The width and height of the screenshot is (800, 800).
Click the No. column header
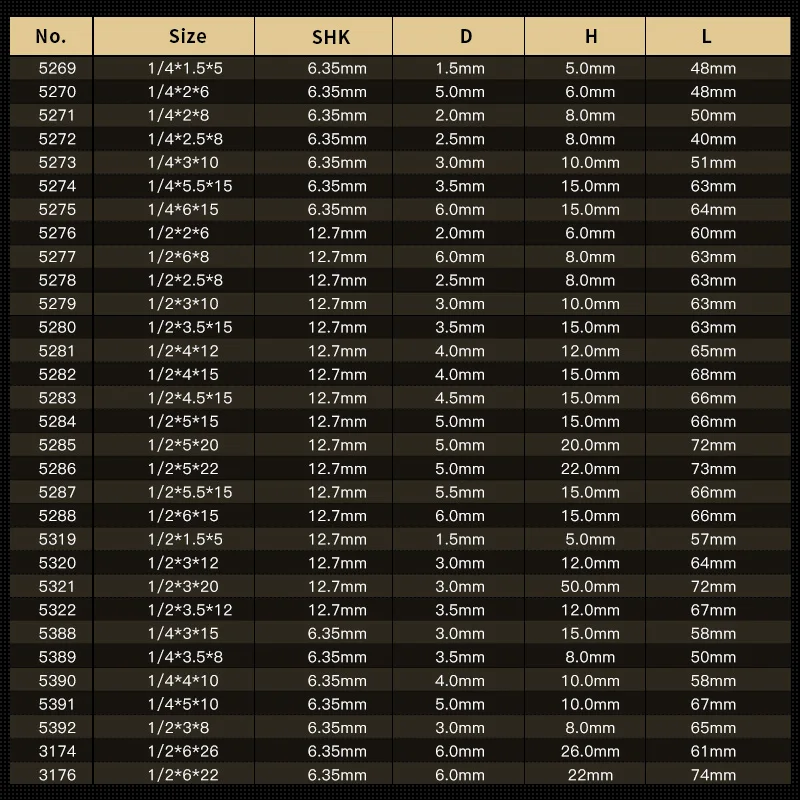(51, 36)
